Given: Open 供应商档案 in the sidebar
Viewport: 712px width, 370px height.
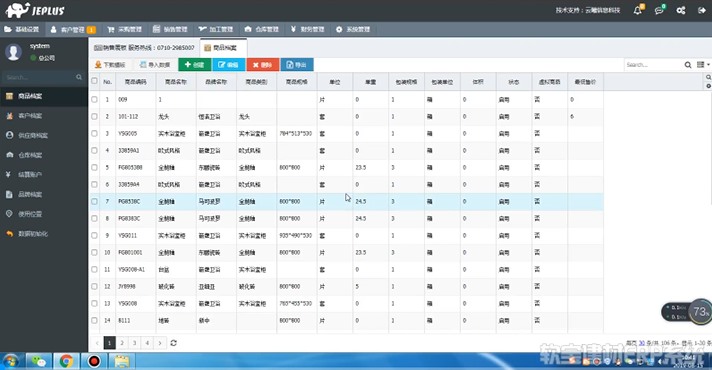Looking at the screenshot, I should [33, 135].
